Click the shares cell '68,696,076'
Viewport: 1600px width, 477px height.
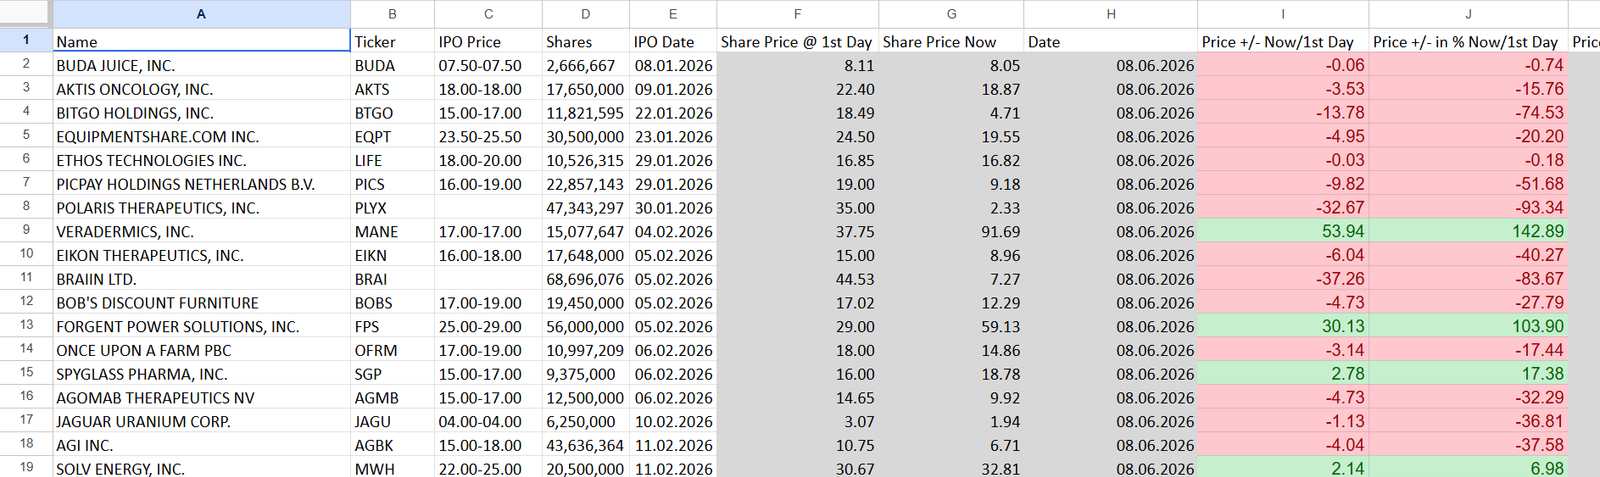(585, 279)
